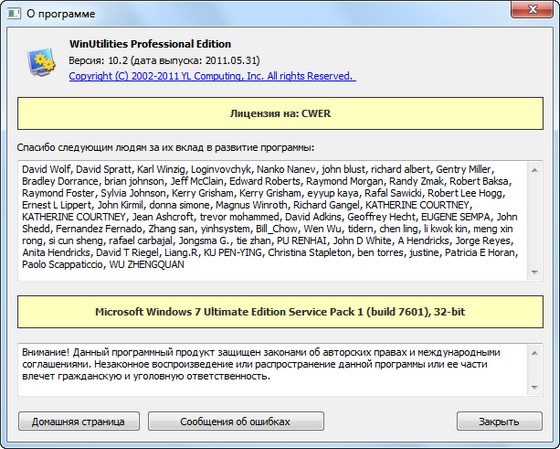This screenshot has height=449, width=560.
Task: Click the name Robert Lee Hogg
Action: point(466,193)
